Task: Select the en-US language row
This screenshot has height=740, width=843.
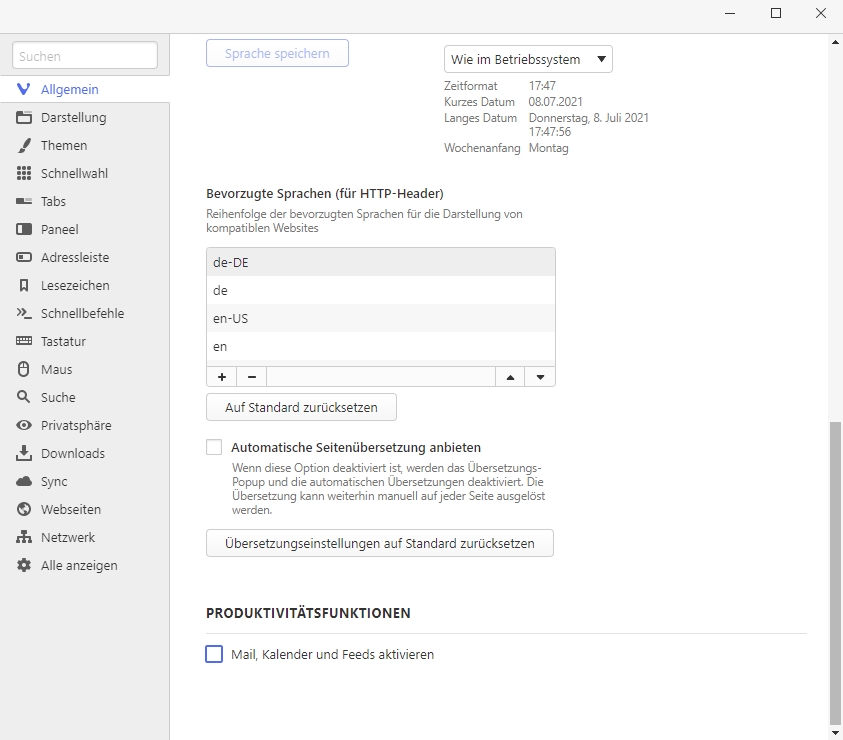Action: pos(381,318)
